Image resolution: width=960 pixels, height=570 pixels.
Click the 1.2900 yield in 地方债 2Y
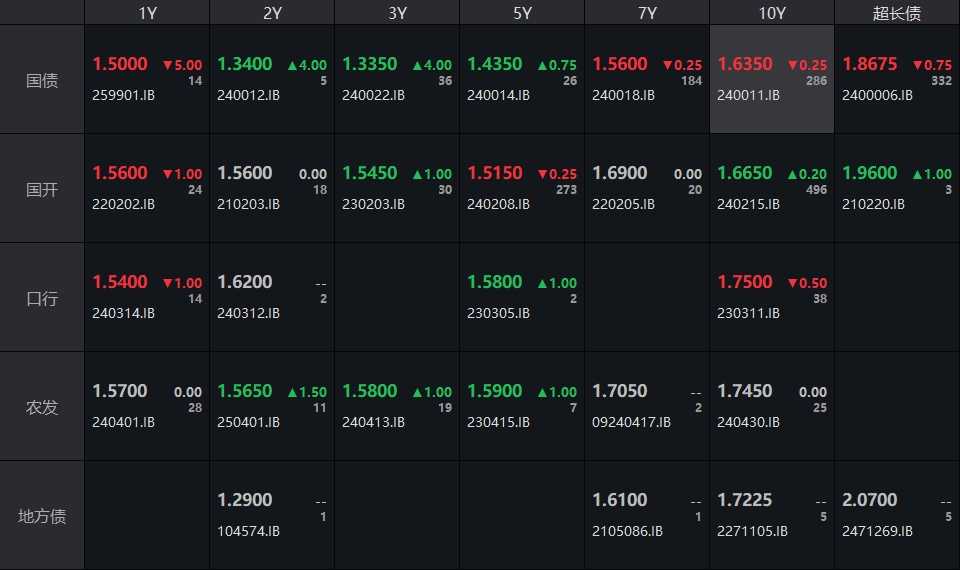point(245,500)
